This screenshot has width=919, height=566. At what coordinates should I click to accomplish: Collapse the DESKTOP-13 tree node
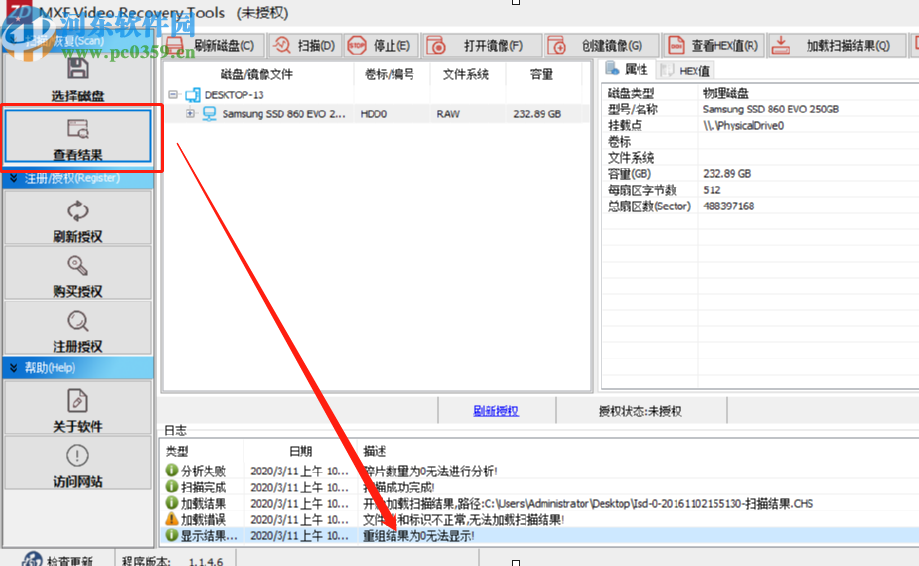point(173,94)
